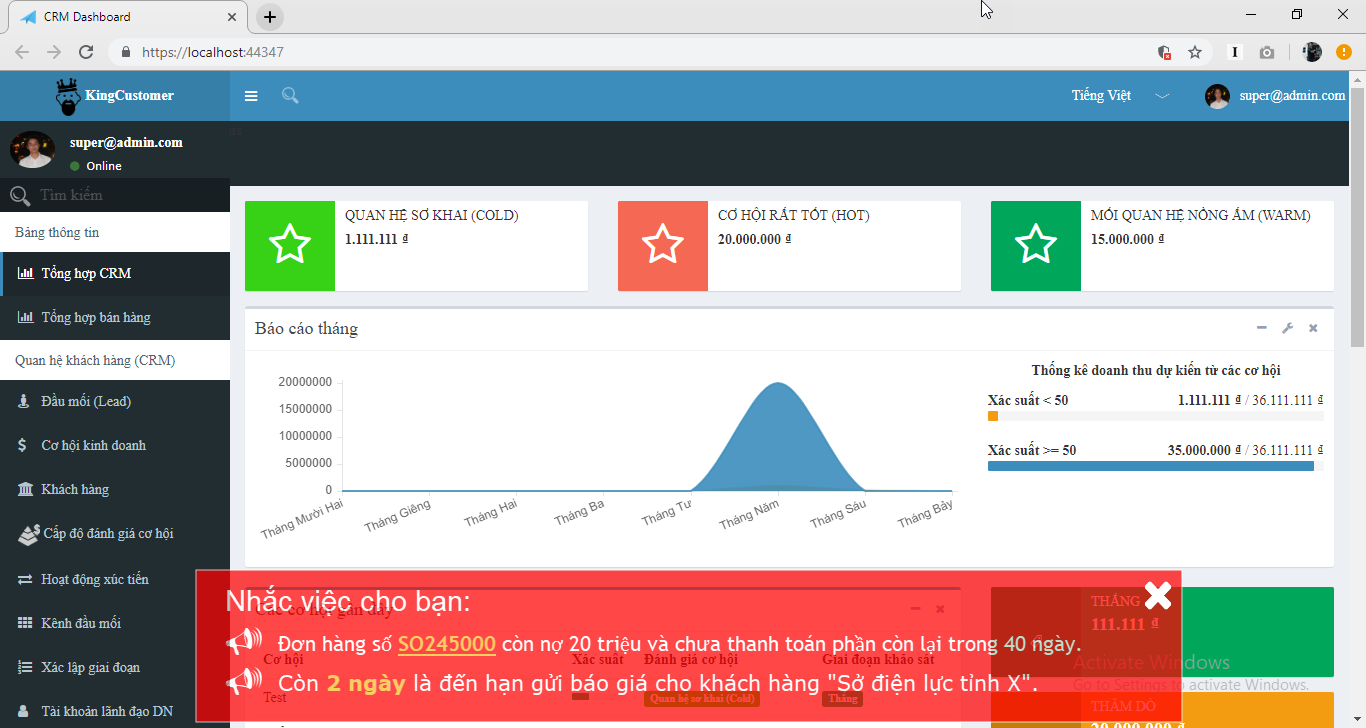
Task: Click the shield extension icon in address bar
Action: pos(1164,52)
